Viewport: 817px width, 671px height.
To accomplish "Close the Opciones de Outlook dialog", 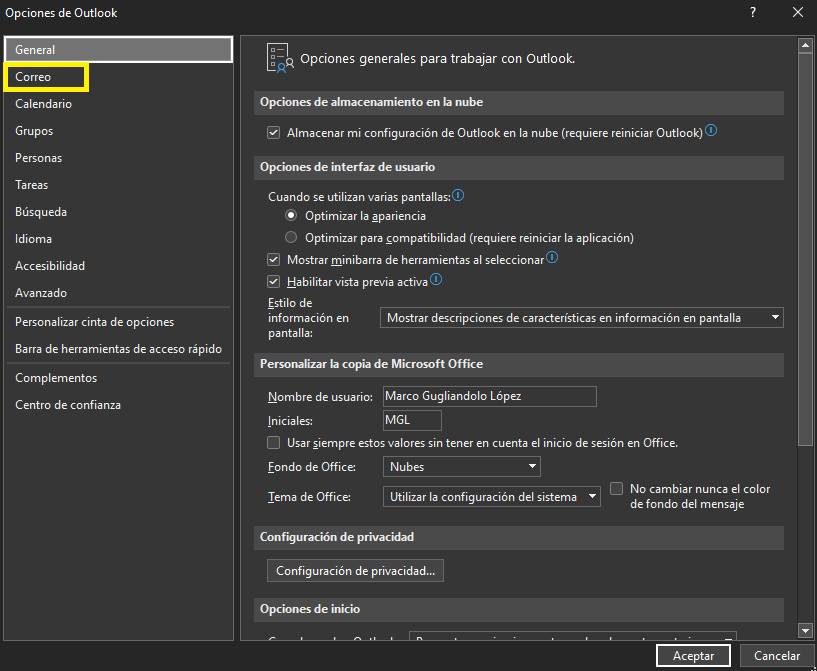I will click(x=798, y=13).
